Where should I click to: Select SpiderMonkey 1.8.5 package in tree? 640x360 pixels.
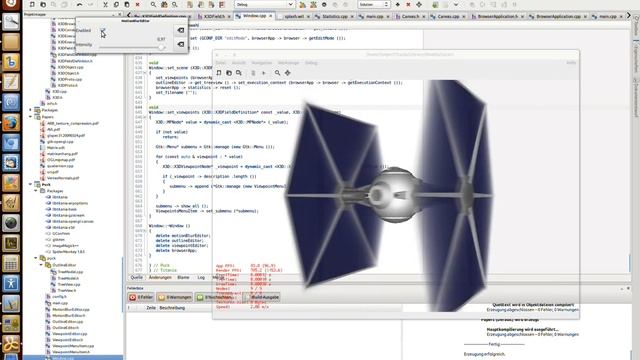pos(68,252)
